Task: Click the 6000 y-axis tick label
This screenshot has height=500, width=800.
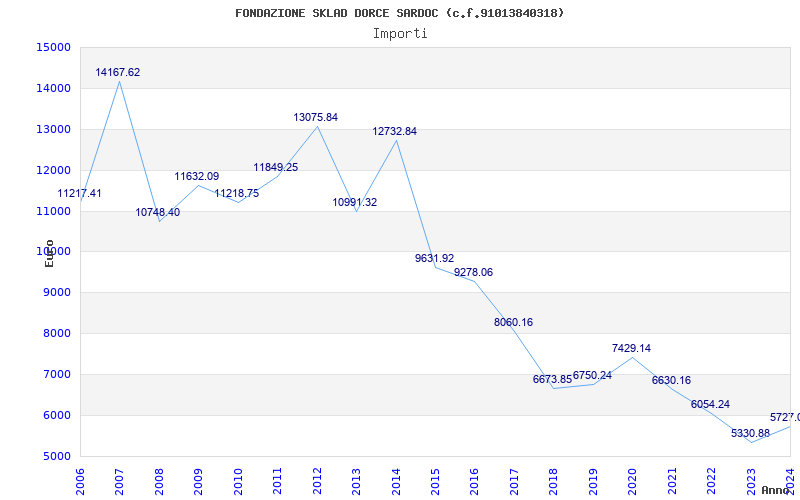Action: (56, 415)
